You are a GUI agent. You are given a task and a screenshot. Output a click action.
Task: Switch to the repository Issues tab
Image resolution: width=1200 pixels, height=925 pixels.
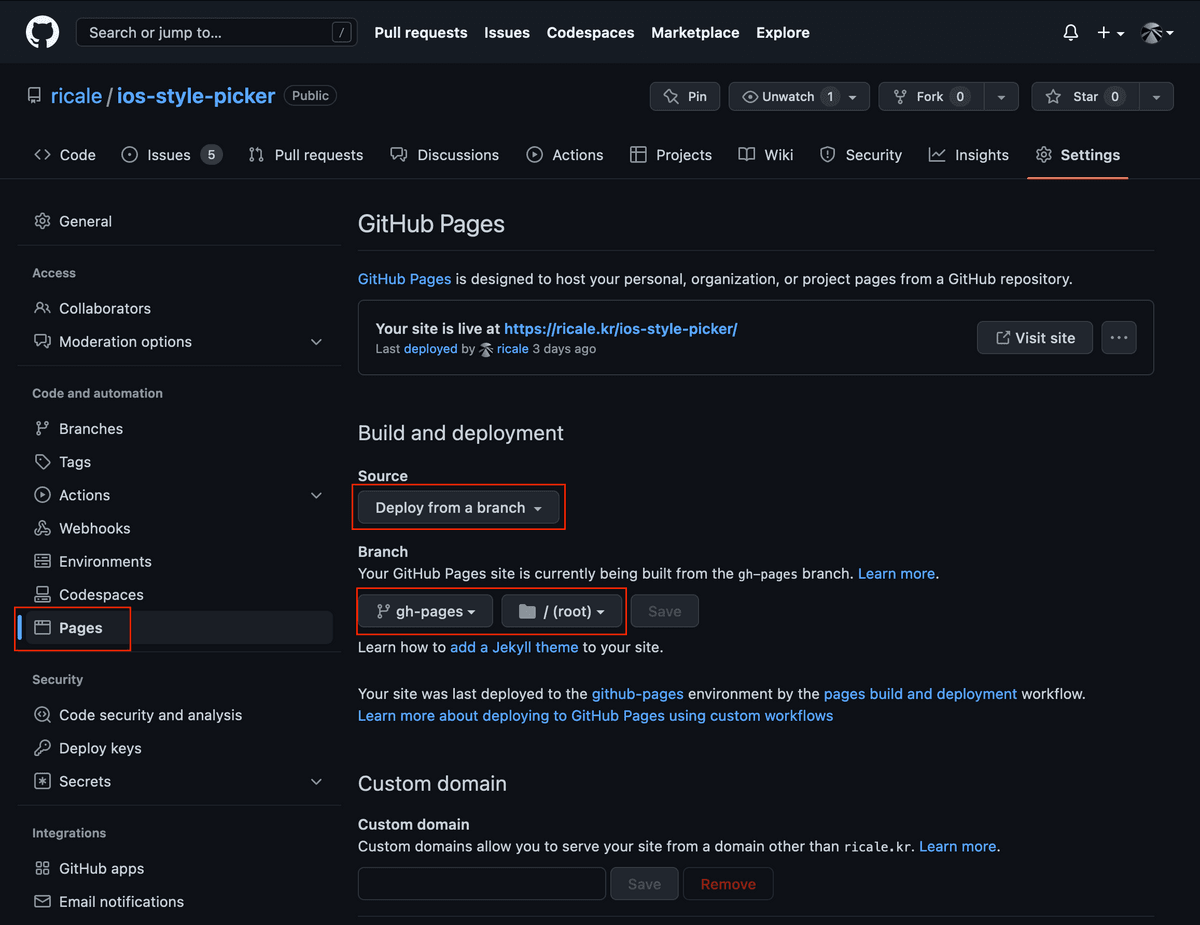(171, 155)
